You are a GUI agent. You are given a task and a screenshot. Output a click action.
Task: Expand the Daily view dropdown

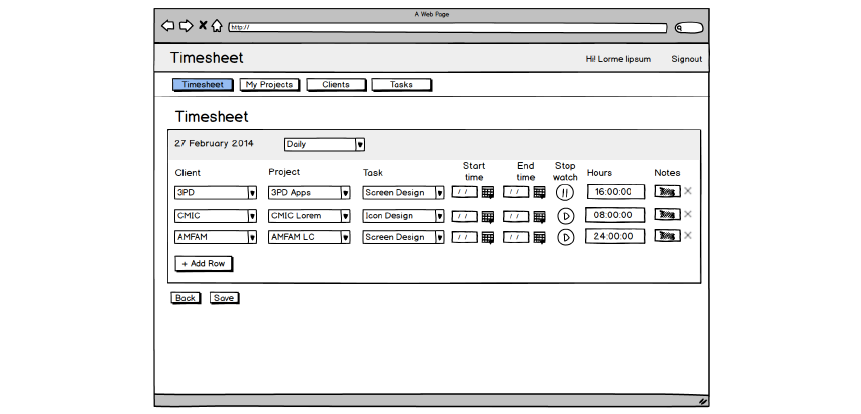360,144
